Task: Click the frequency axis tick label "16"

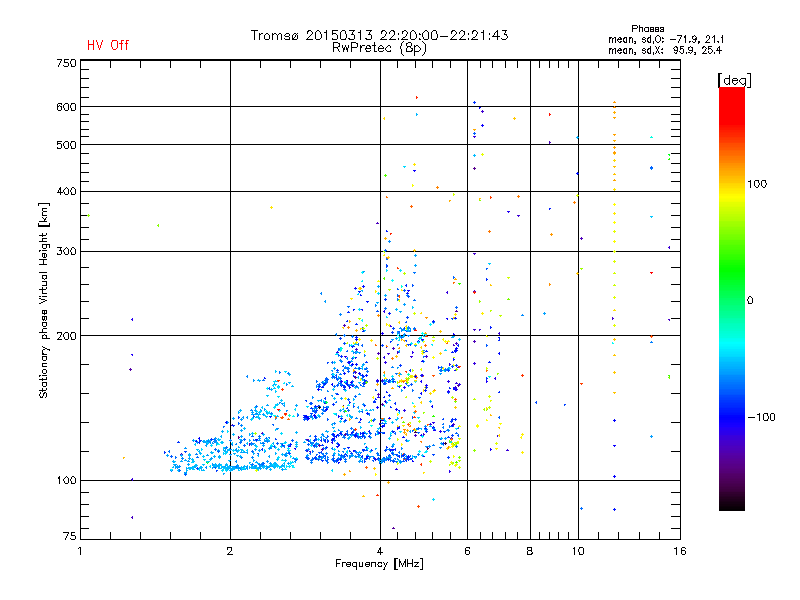Action: pyautogui.click(x=680, y=551)
